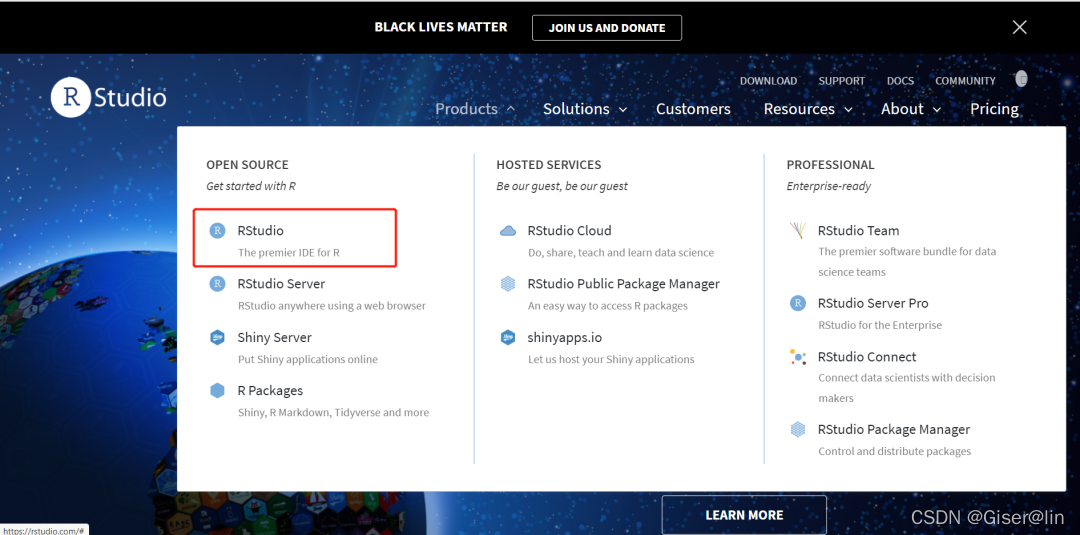Screen dimensions: 1080x535
Task: Click the OPEN SOURCE column heading
Action: (x=247, y=165)
